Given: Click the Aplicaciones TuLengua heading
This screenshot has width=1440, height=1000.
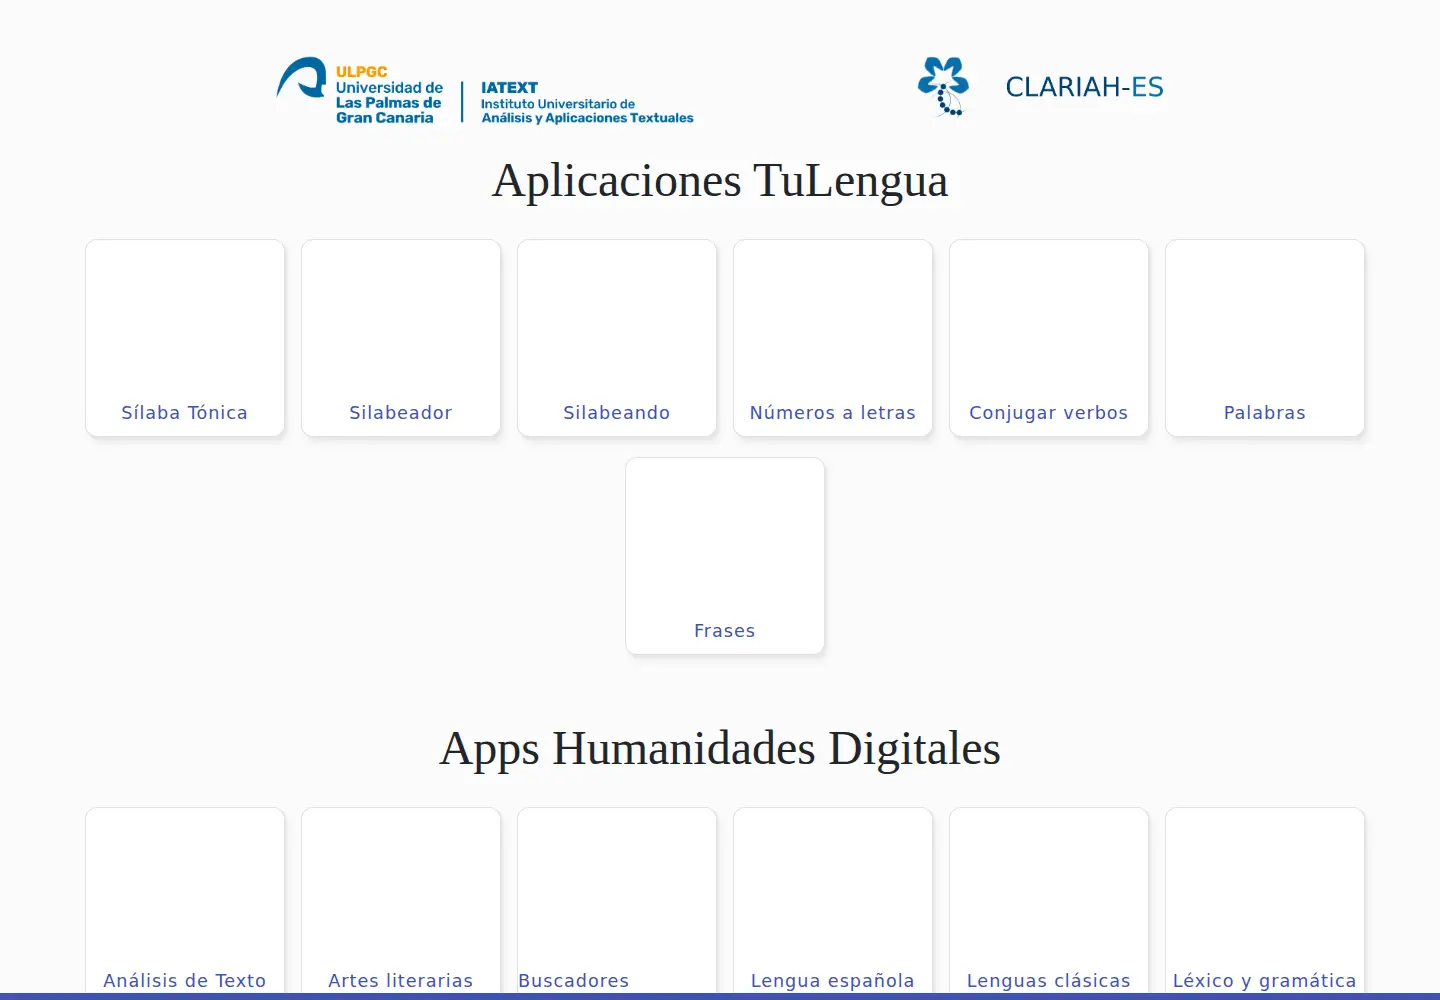Looking at the screenshot, I should (720, 181).
